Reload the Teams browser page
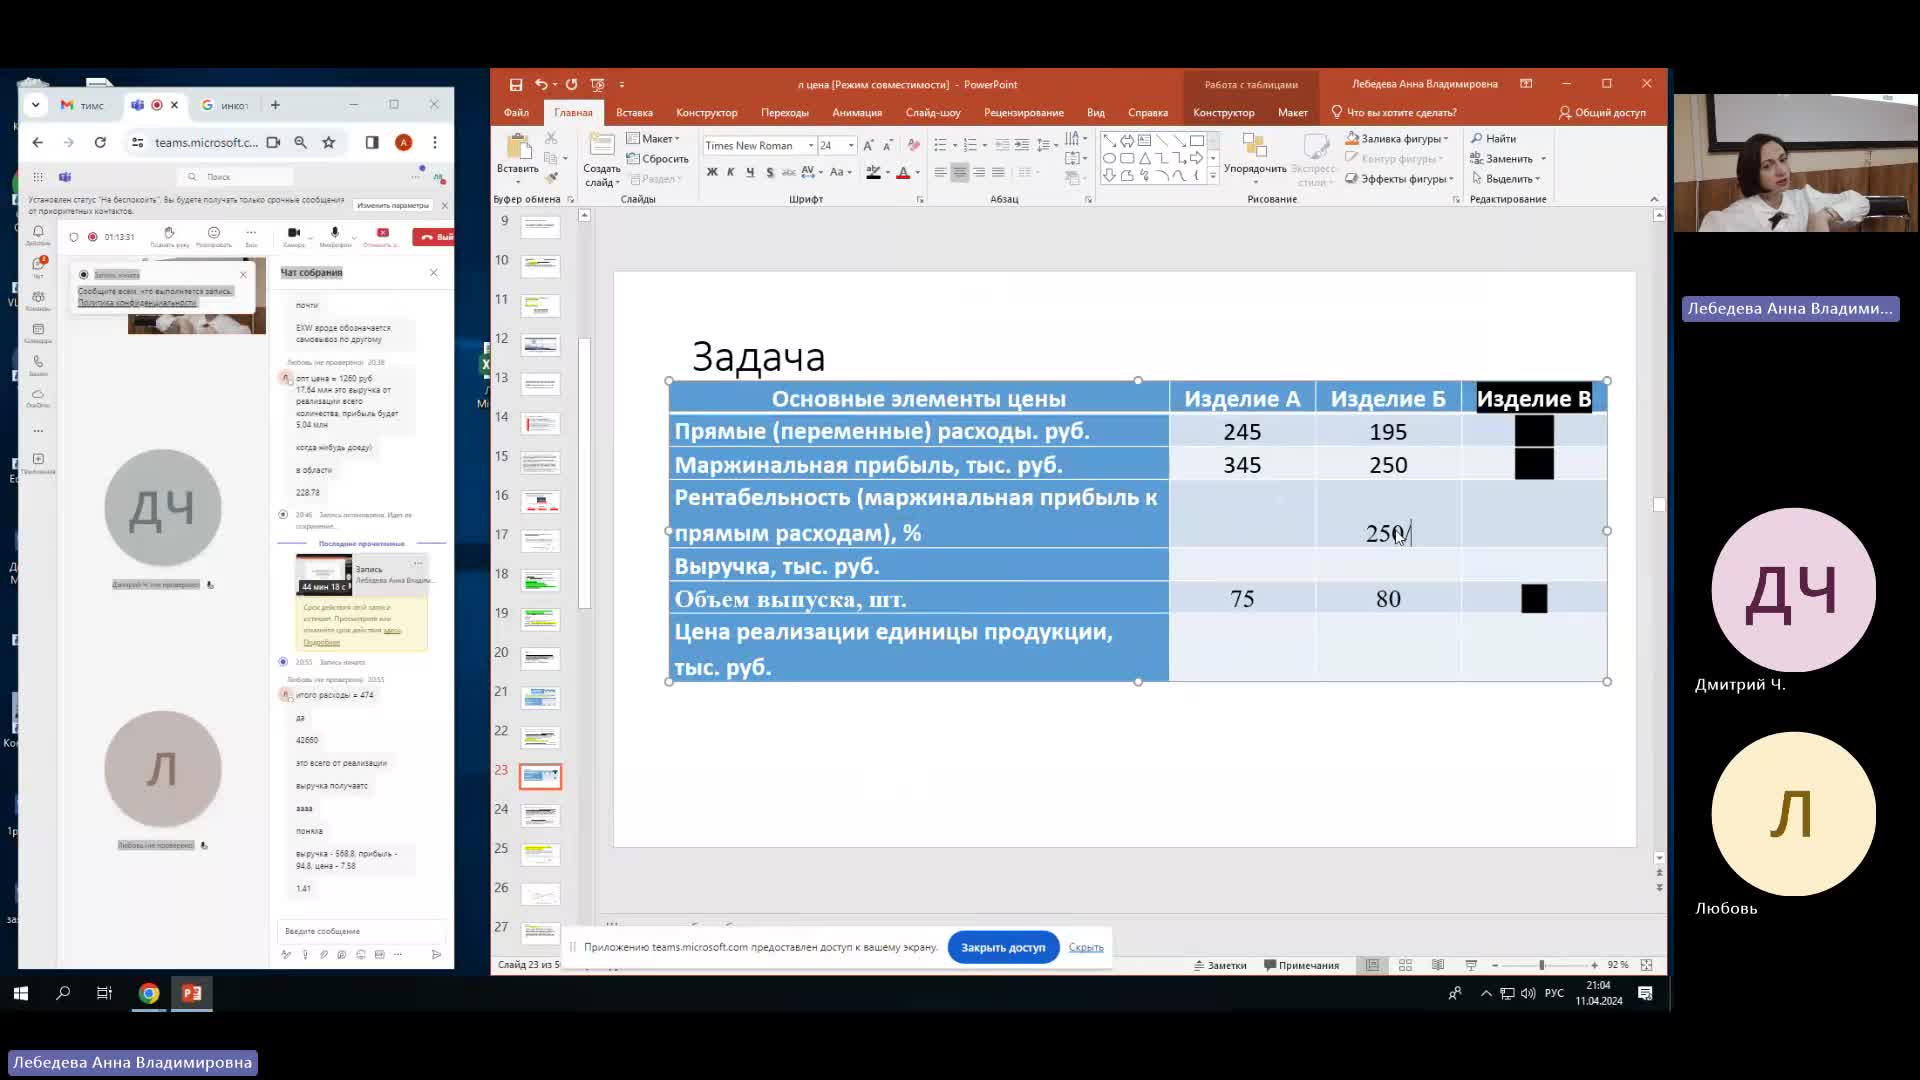The height and width of the screenshot is (1080, 1920). 100,143
